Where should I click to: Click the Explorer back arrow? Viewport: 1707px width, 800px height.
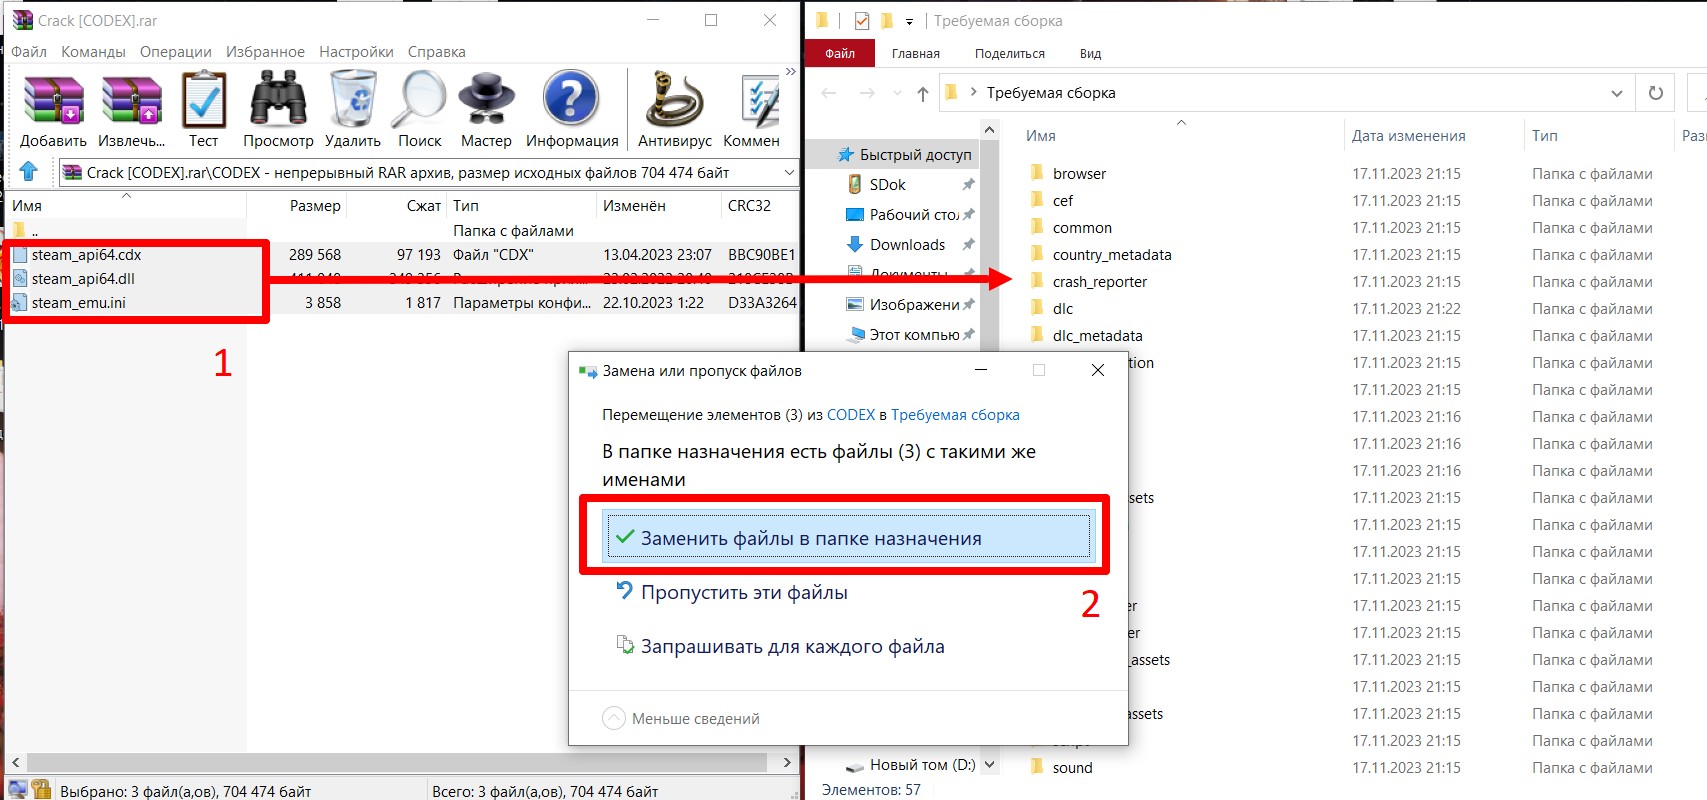tap(829, 93)
